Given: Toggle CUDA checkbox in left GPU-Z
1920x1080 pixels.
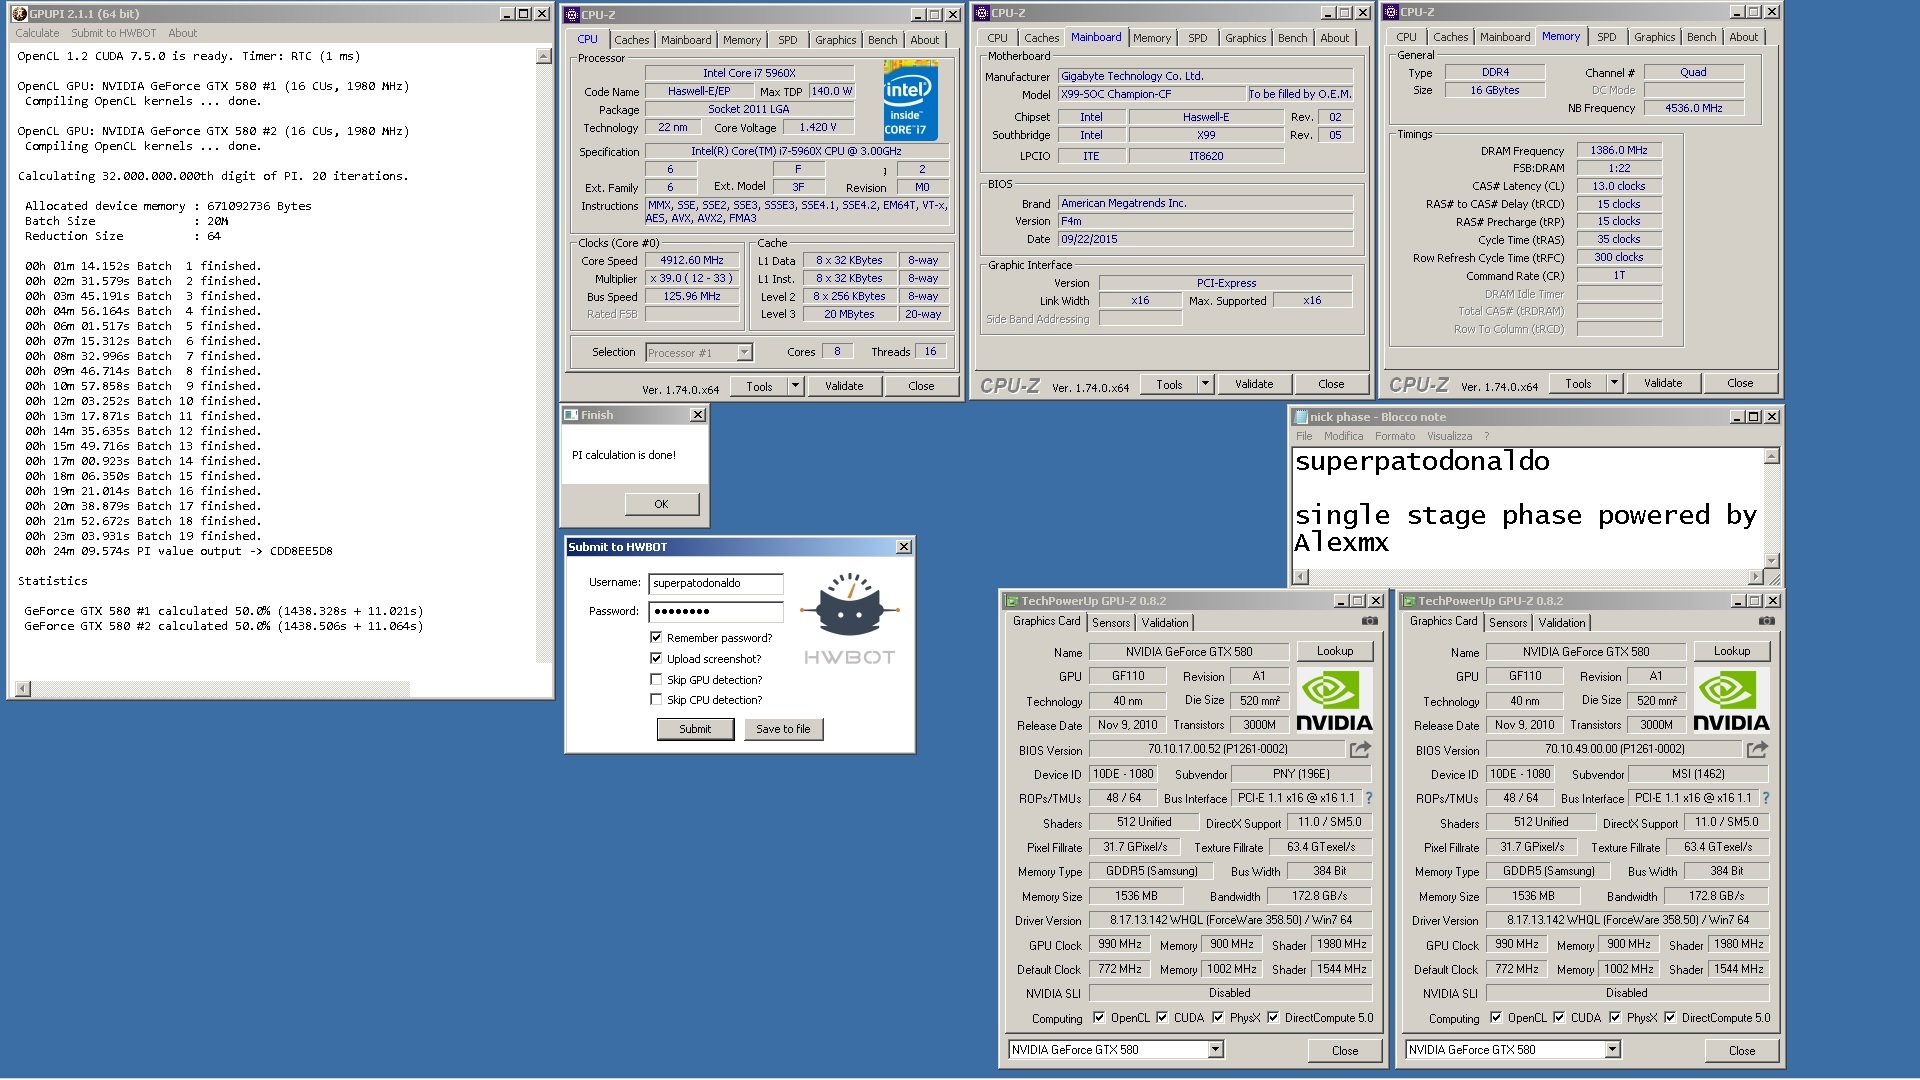Looking at the screenshot, I should tap(1162, 1018).
